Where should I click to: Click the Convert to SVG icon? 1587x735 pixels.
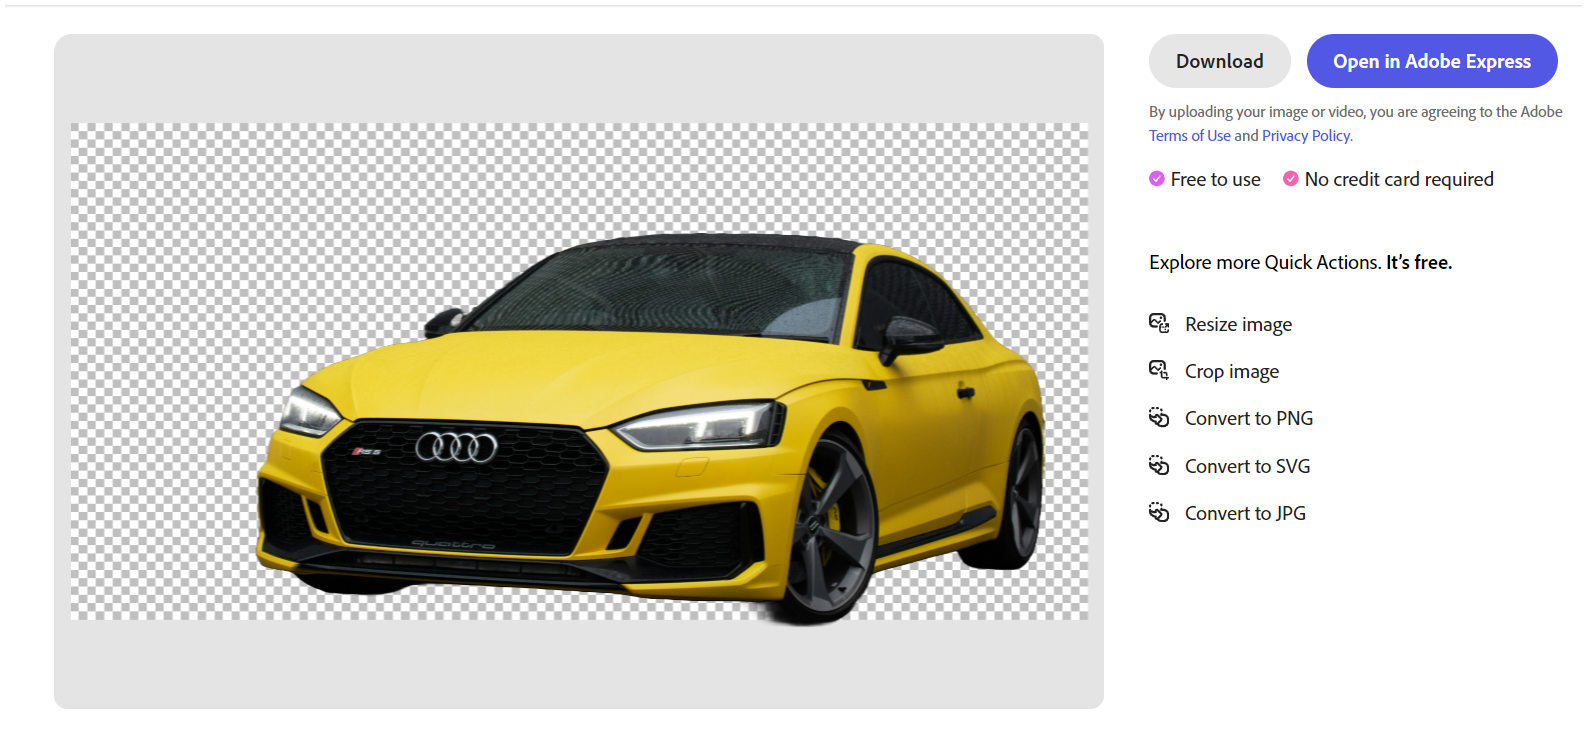pos(1159,465)
